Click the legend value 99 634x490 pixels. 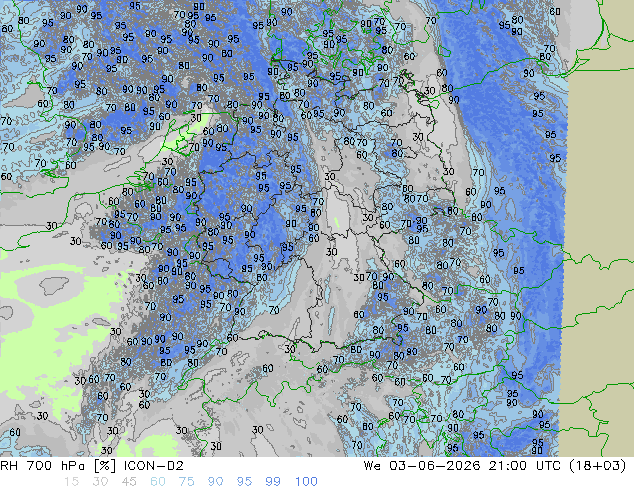(273, 482)
